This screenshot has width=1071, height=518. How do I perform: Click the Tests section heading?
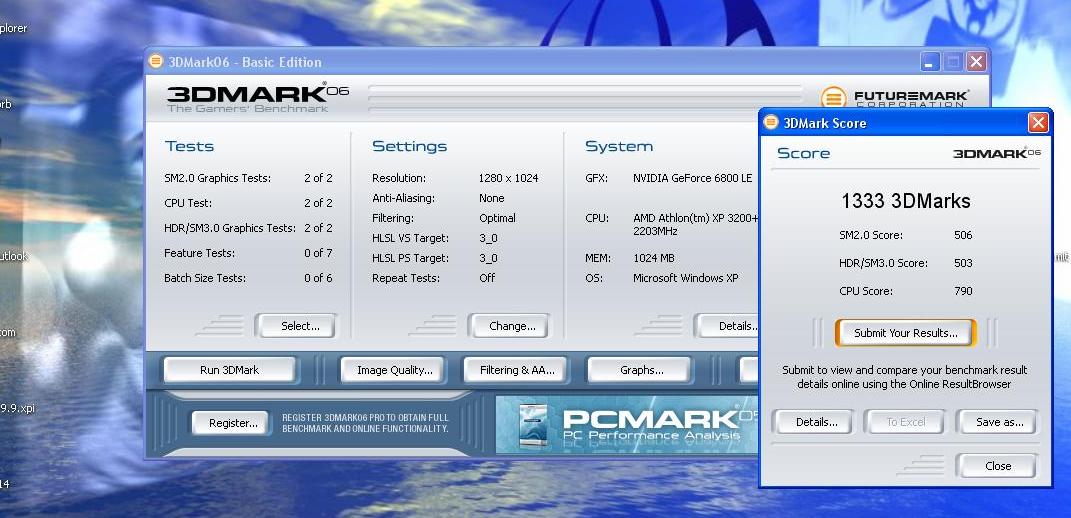[189, 146]
